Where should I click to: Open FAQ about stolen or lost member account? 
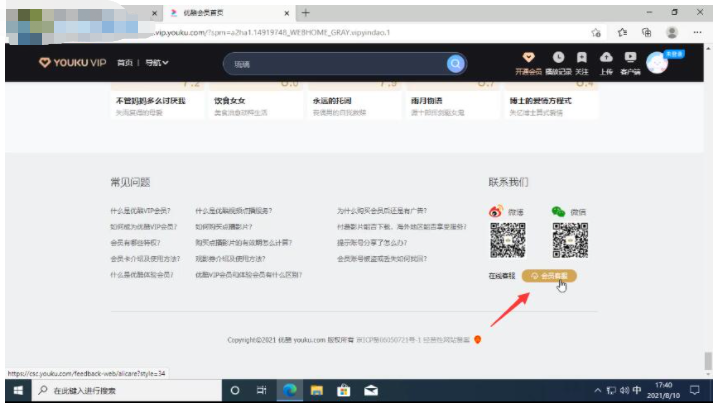[x=382, y=259]
